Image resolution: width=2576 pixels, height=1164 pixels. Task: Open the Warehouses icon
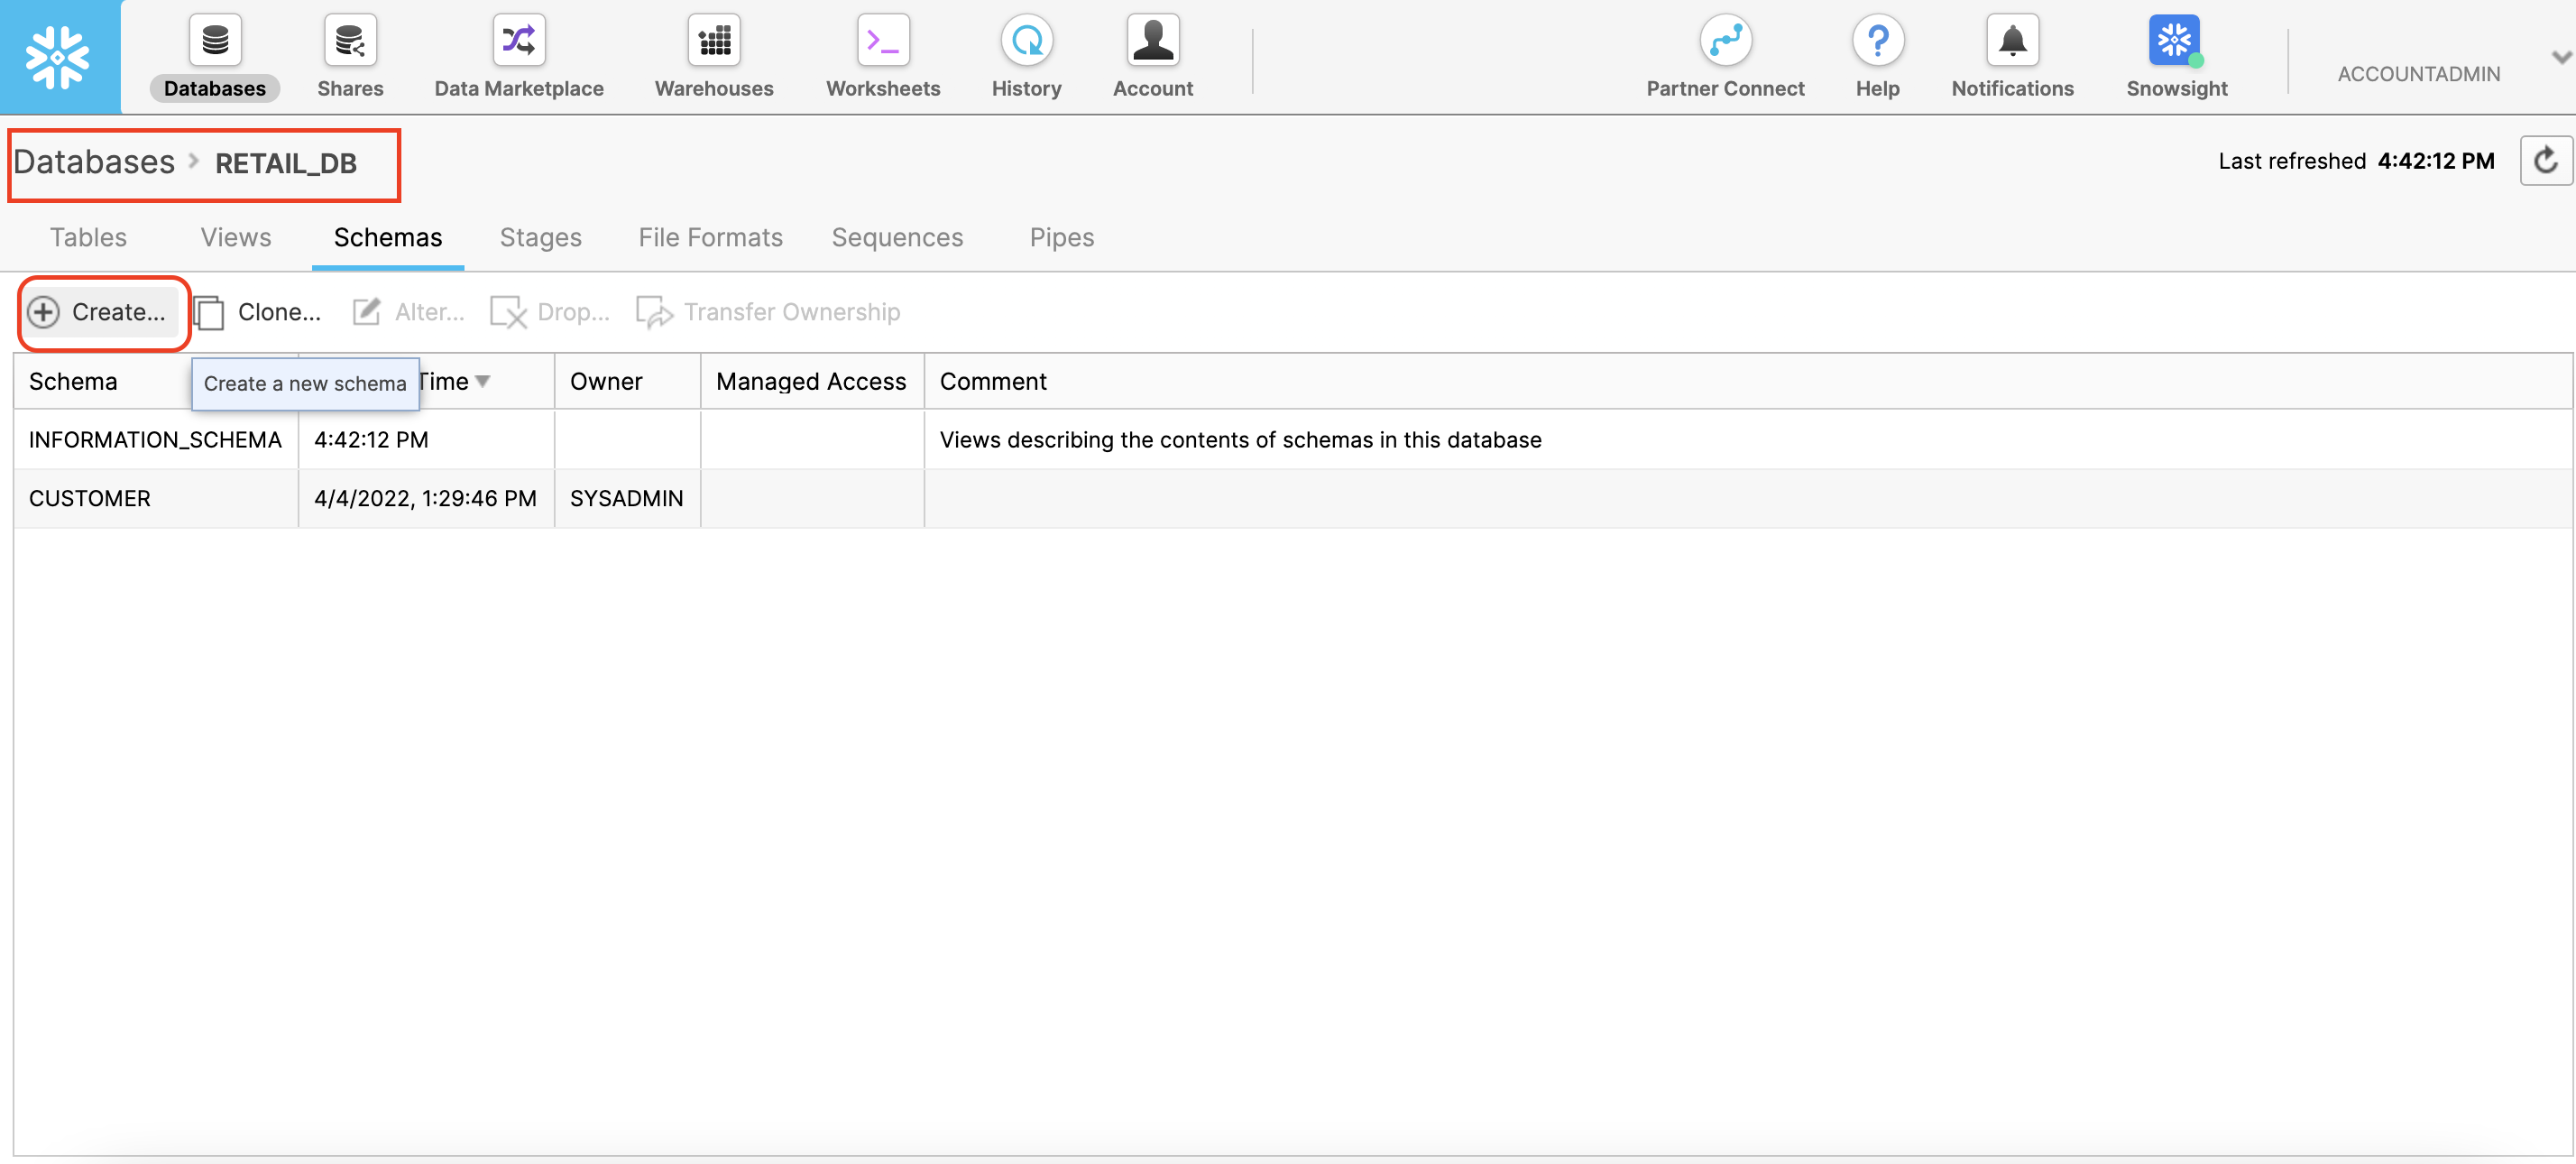pos(714,40)
